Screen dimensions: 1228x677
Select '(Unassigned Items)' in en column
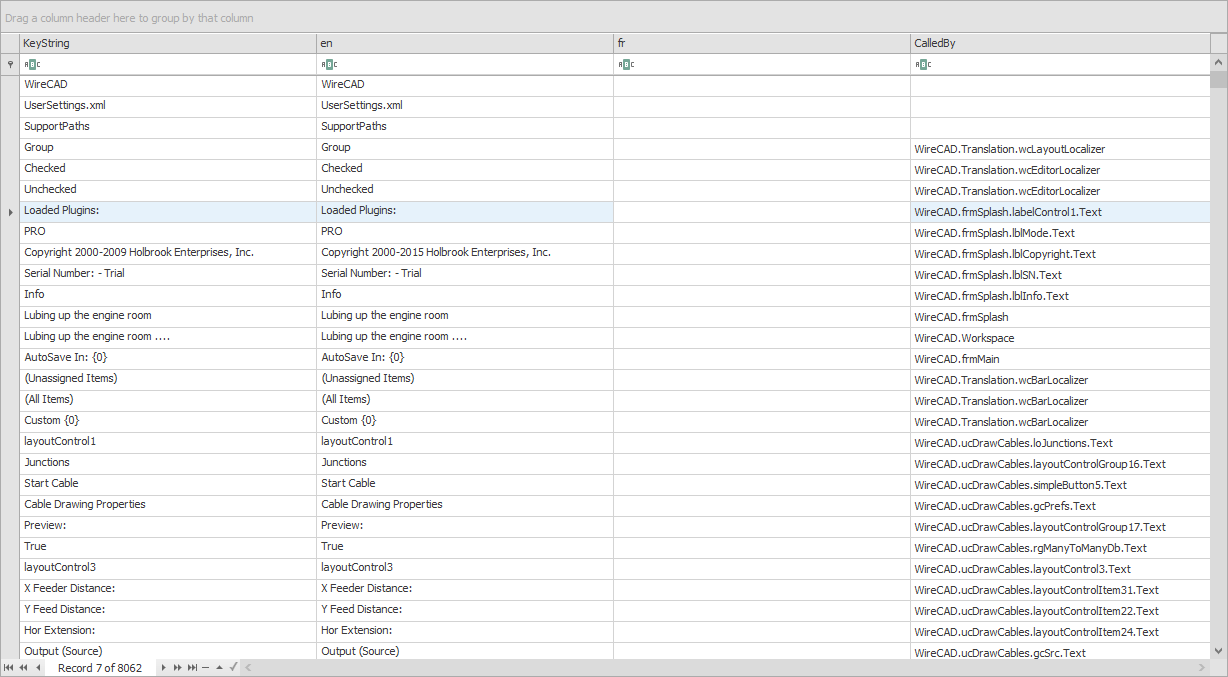[x=465, y=379]
